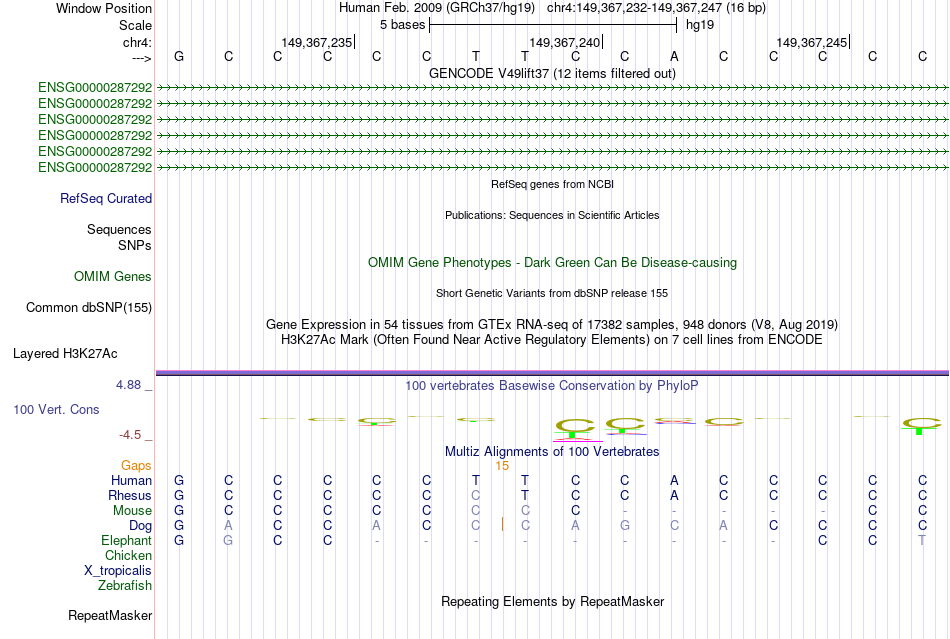Click the ruler coordinate '149,367,245'

click(811, 42)
